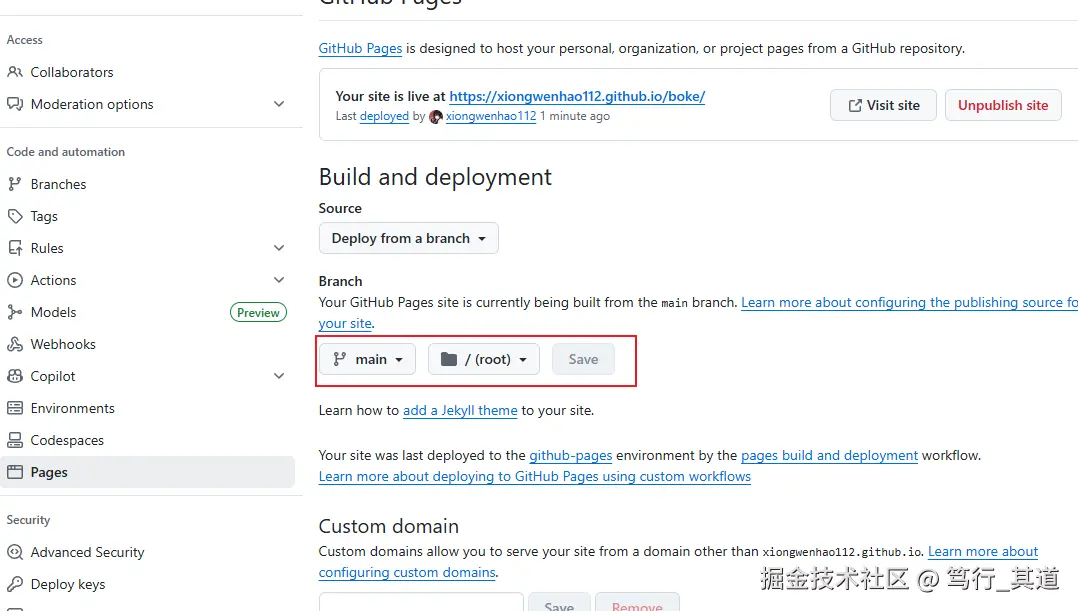This screenshot has width=1078, height=611.
Task: Click the Collaborators people icon
Action: pos(15,72)
